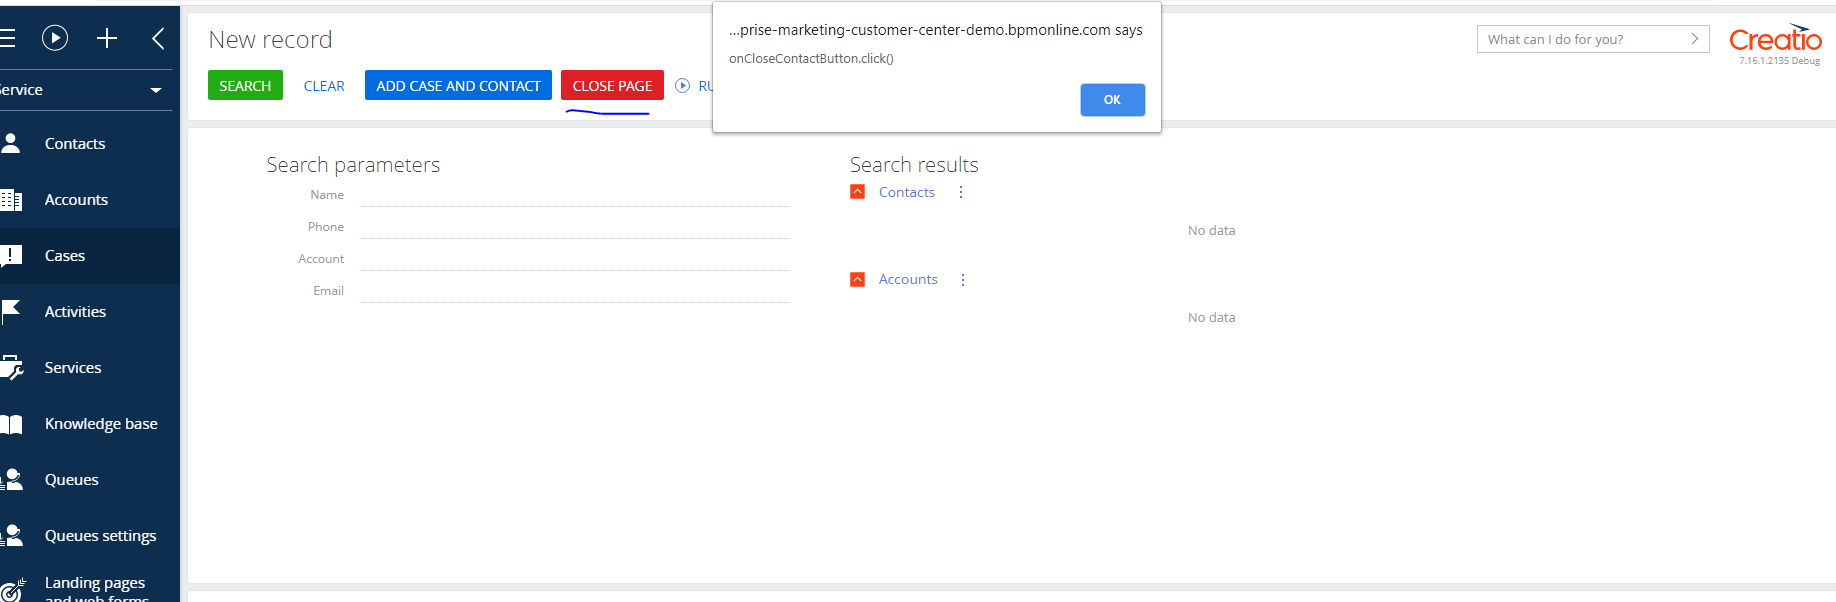
Task: Click the run process icon beside CLOSE PAGE
Action: 682,86
